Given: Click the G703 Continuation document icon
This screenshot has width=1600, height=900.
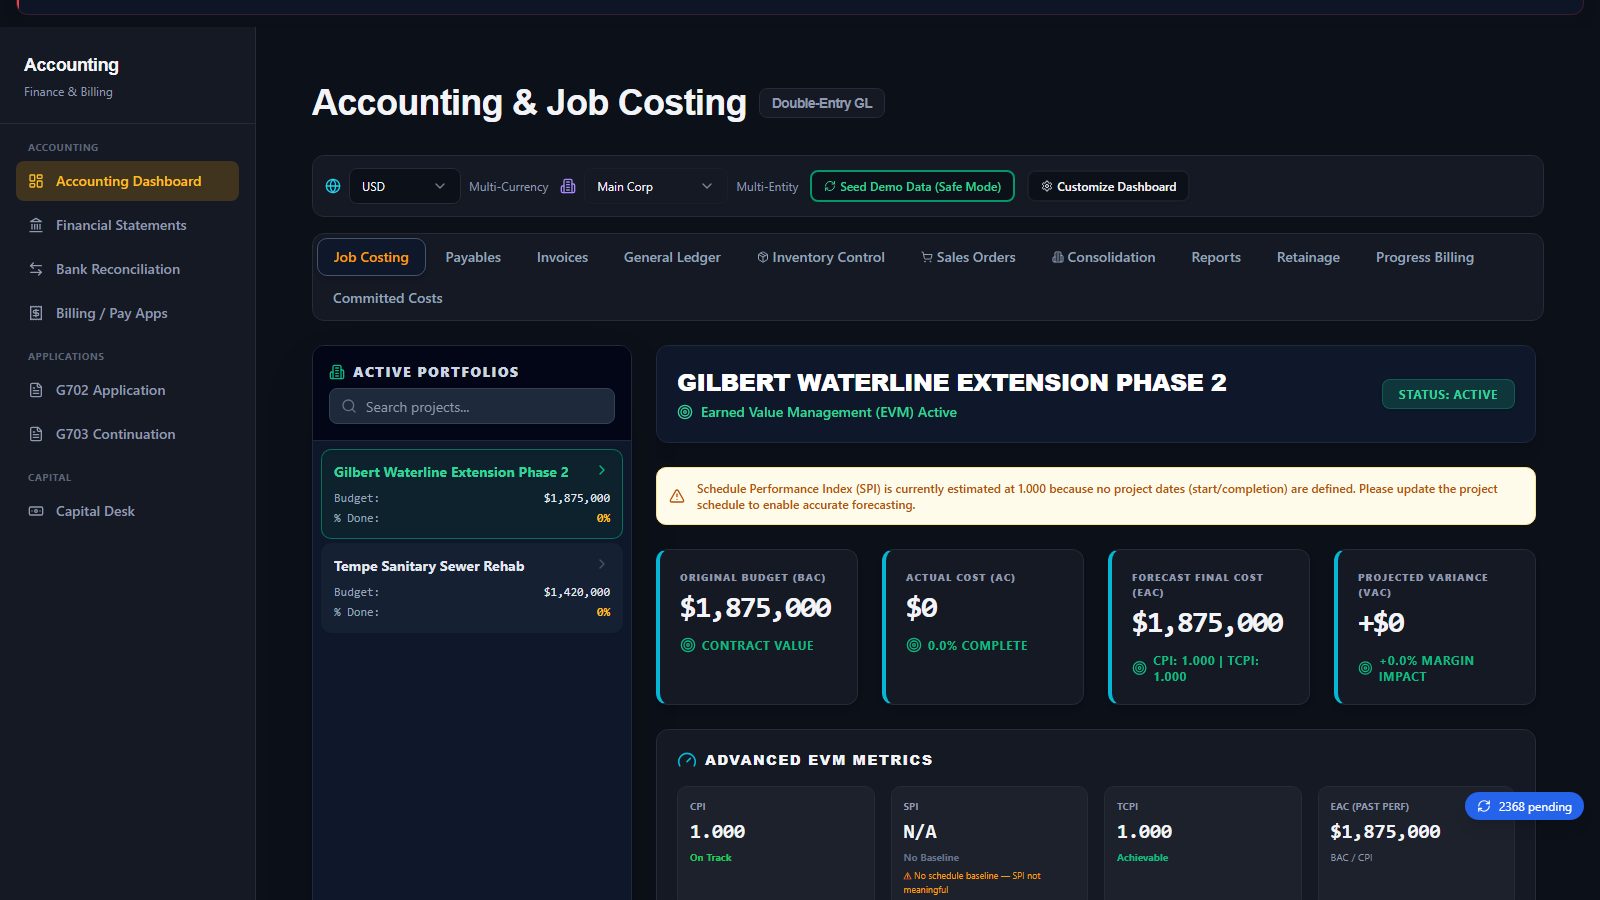Looking at the screenshot, I should (x=36, y=434).
